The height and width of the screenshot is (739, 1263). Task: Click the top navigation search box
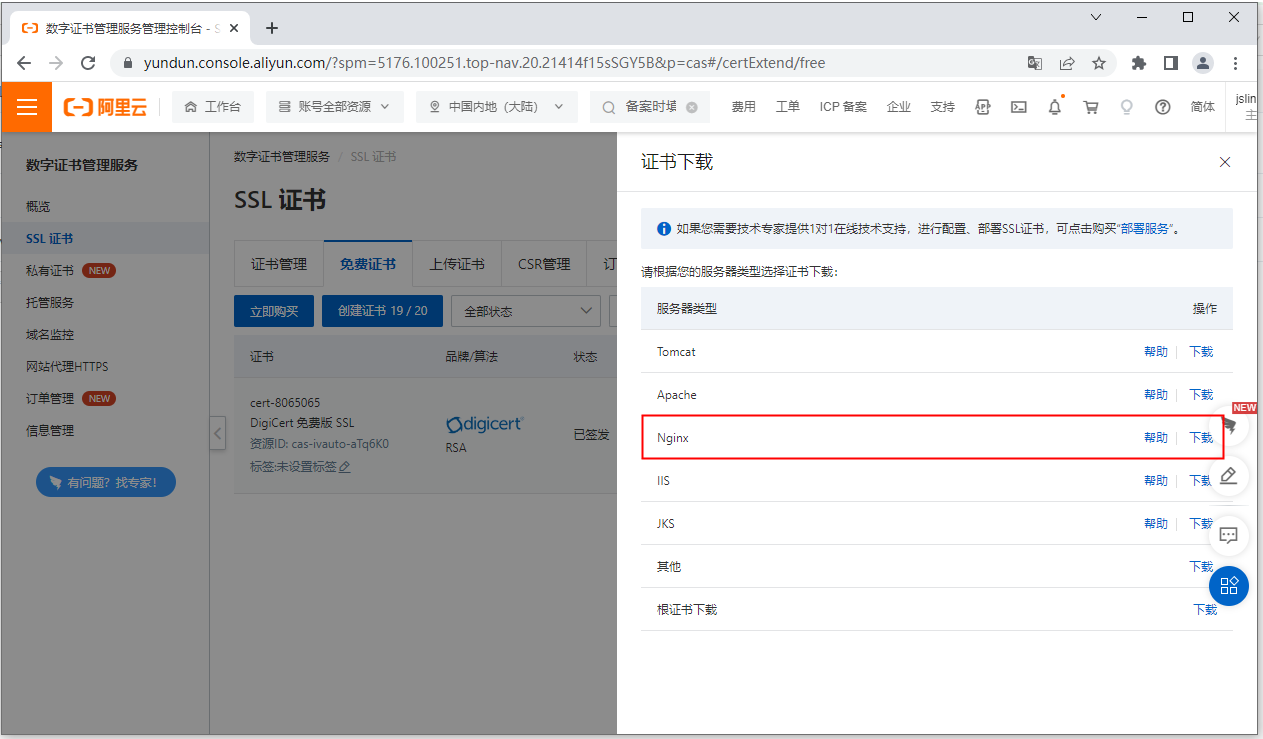point(650,107)
